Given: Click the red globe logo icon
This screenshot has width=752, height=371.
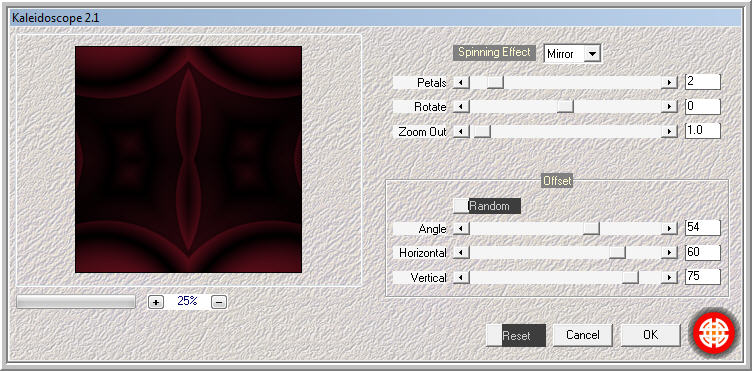Looking at the screenshot, I should tap(714, 333).
